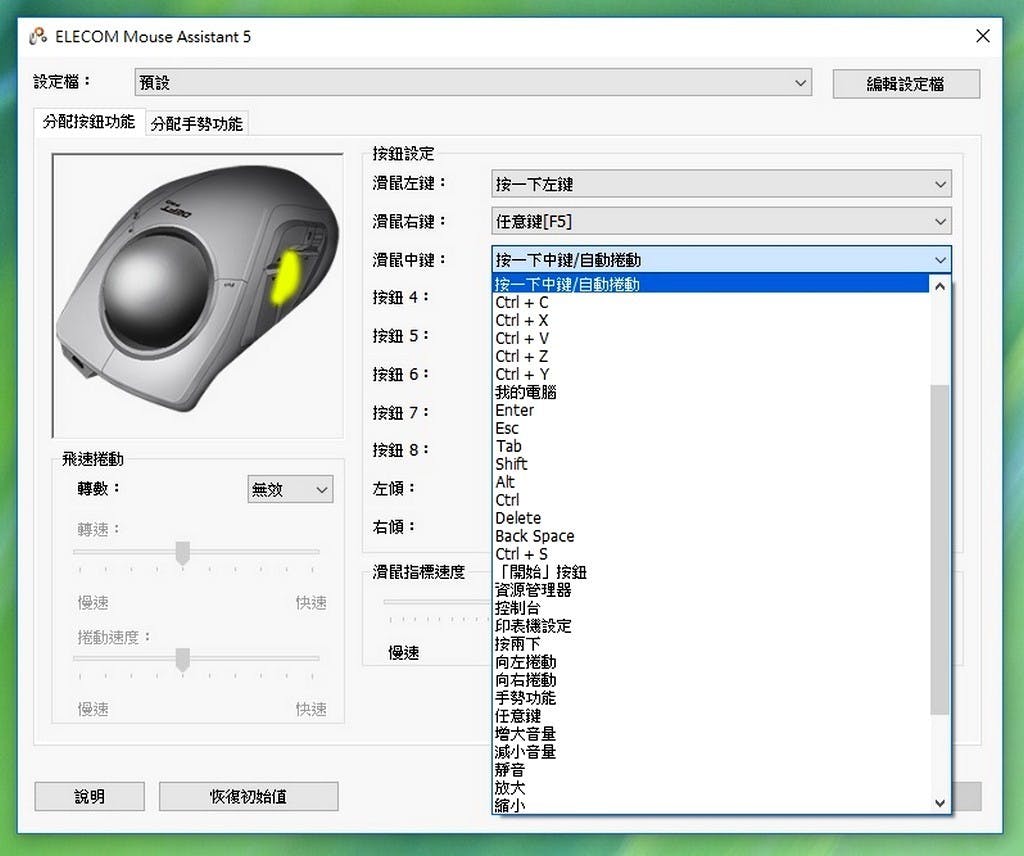Screen dimensions: 1024x856
Task: Pick 增大音量 from the dropdown list
Action: (x=525, y=734)
